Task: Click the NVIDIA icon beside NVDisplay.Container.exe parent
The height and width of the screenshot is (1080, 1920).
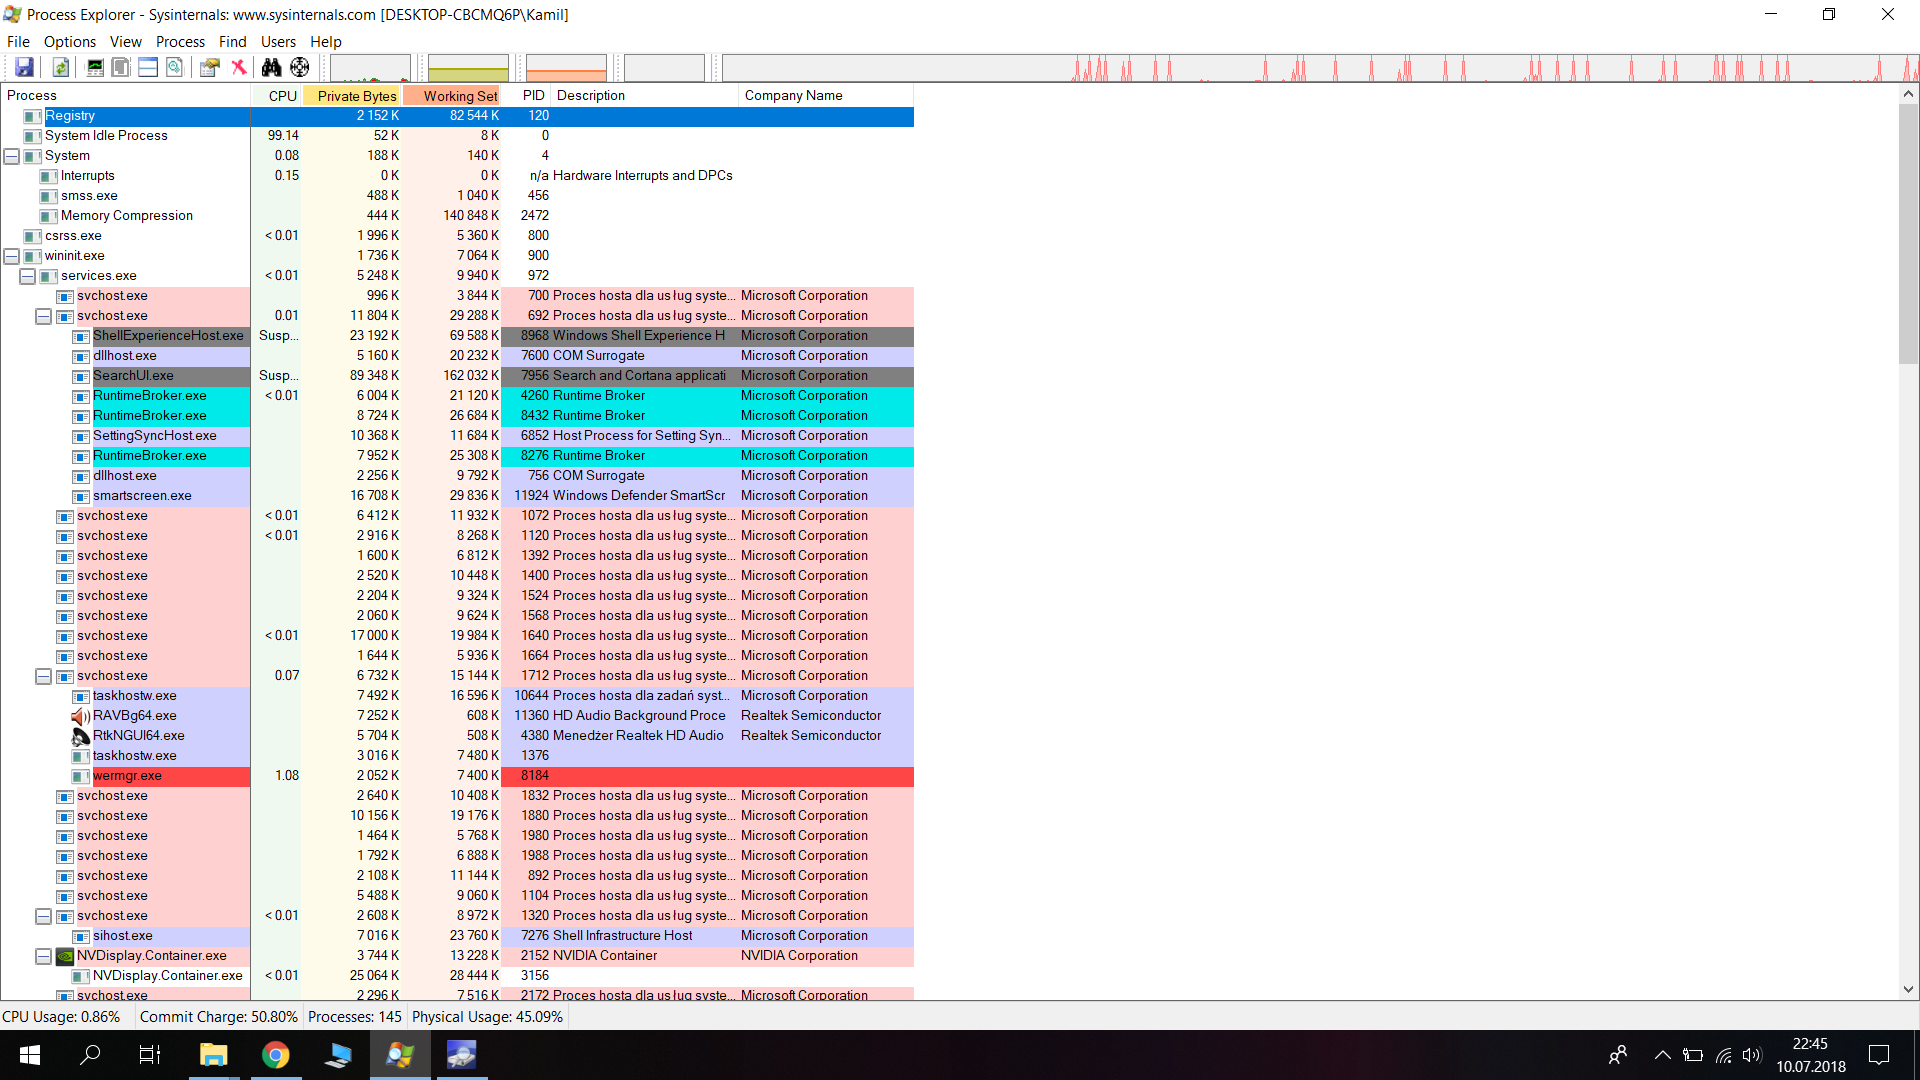Action: click(65, 956)
